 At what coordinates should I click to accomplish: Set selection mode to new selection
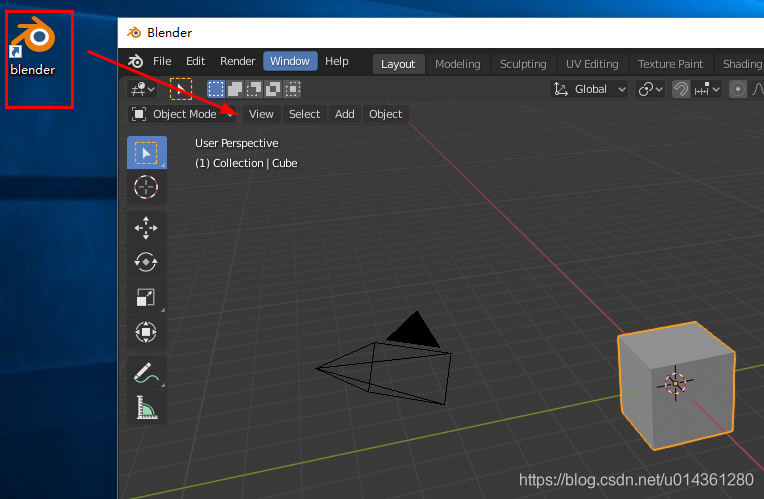[x=215, y=89]
